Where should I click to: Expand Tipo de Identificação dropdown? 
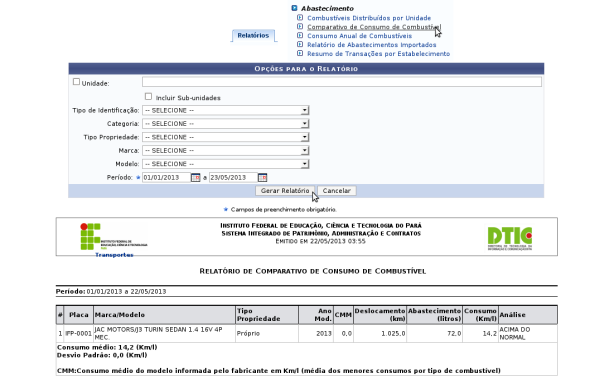pos(226,110)
